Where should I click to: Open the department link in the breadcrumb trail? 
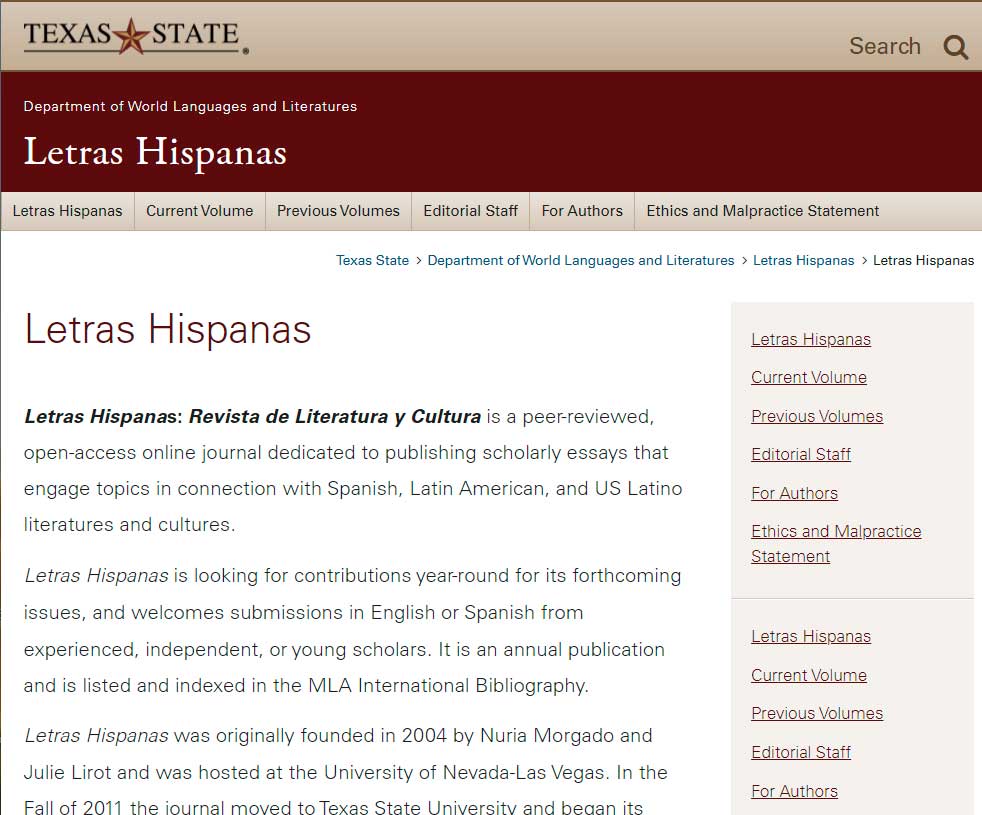pos(581,261)
